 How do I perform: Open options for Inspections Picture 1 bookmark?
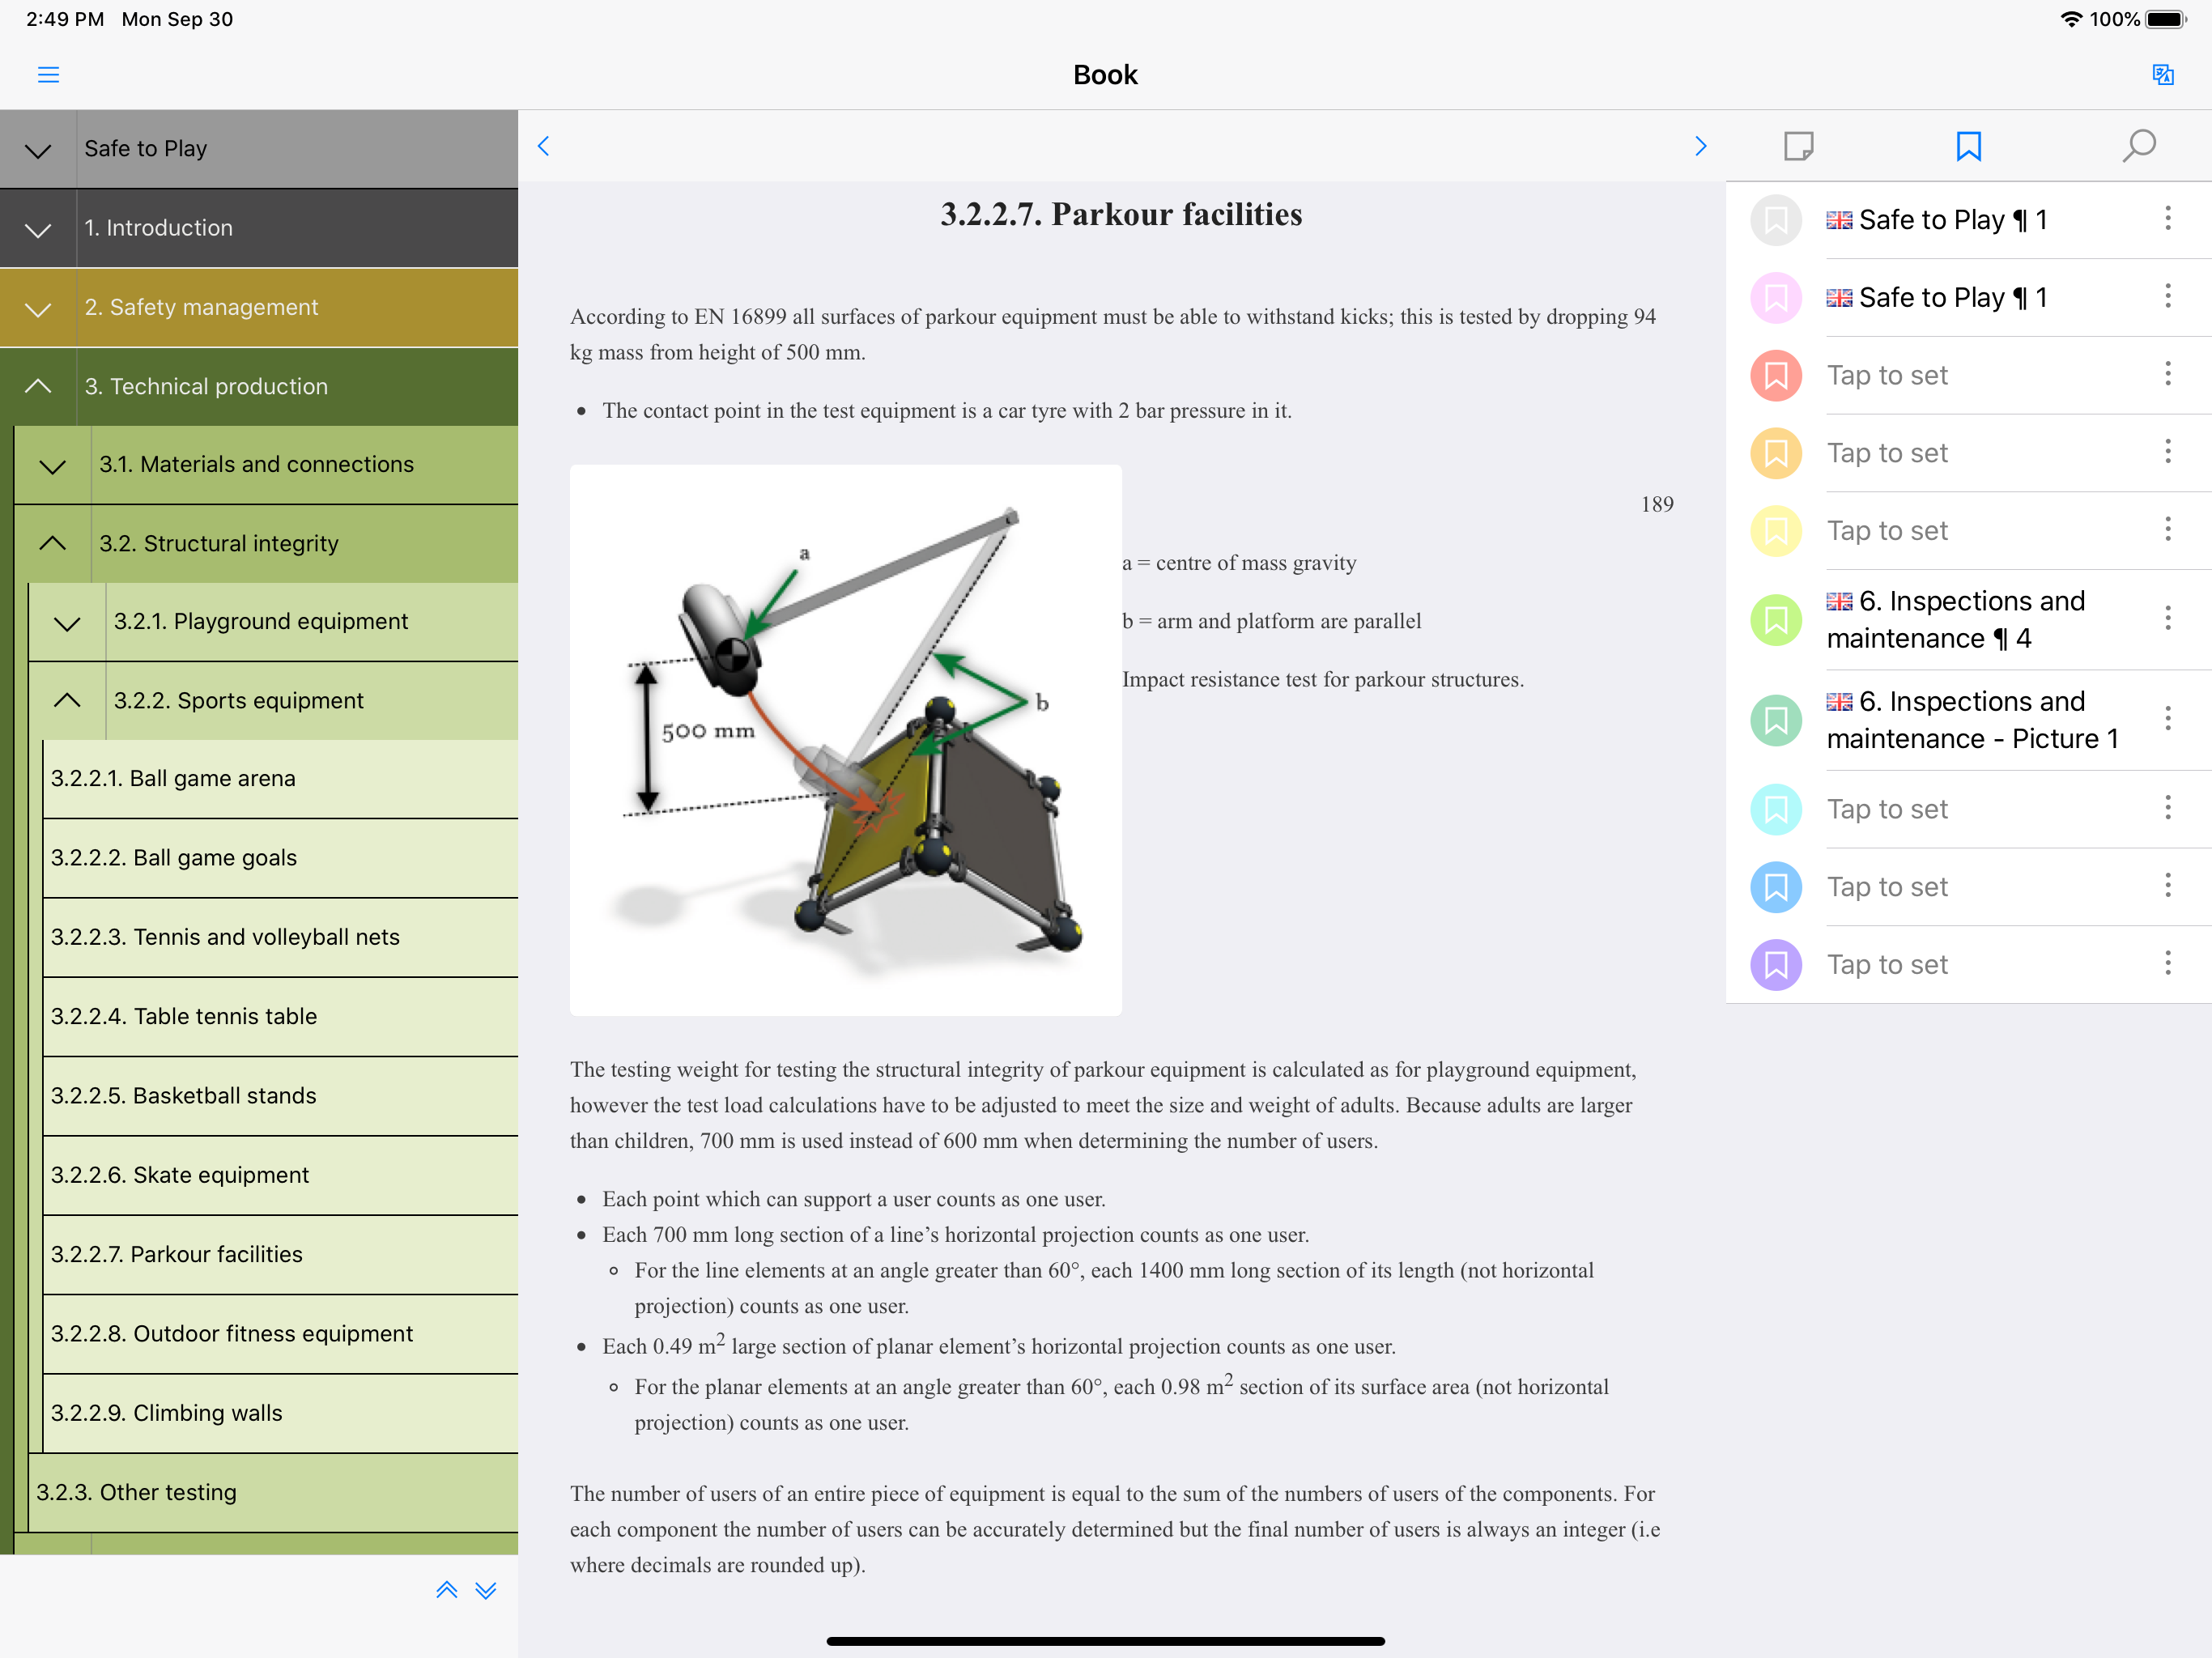coord(2167,718)
